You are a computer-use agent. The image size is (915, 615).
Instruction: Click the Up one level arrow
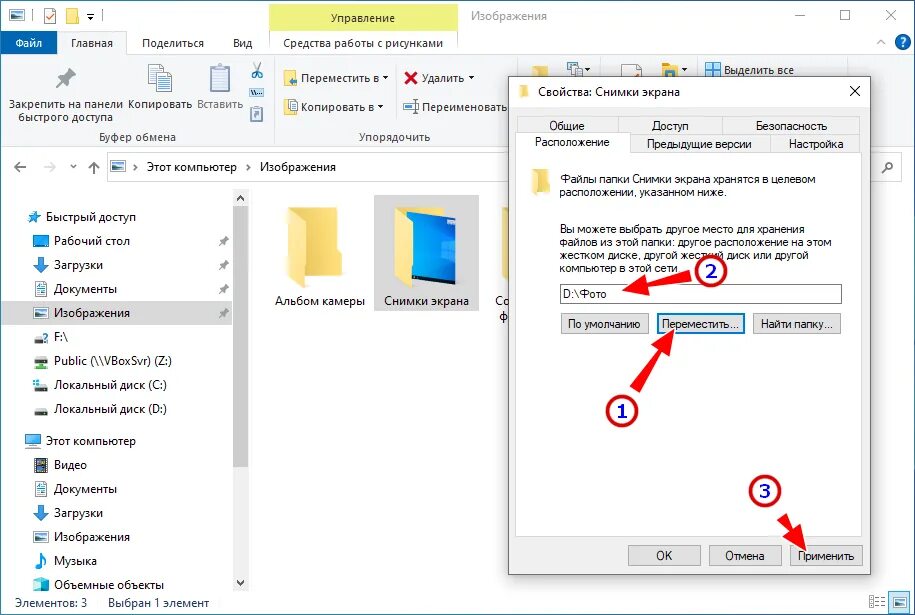(x=94, y=167)
